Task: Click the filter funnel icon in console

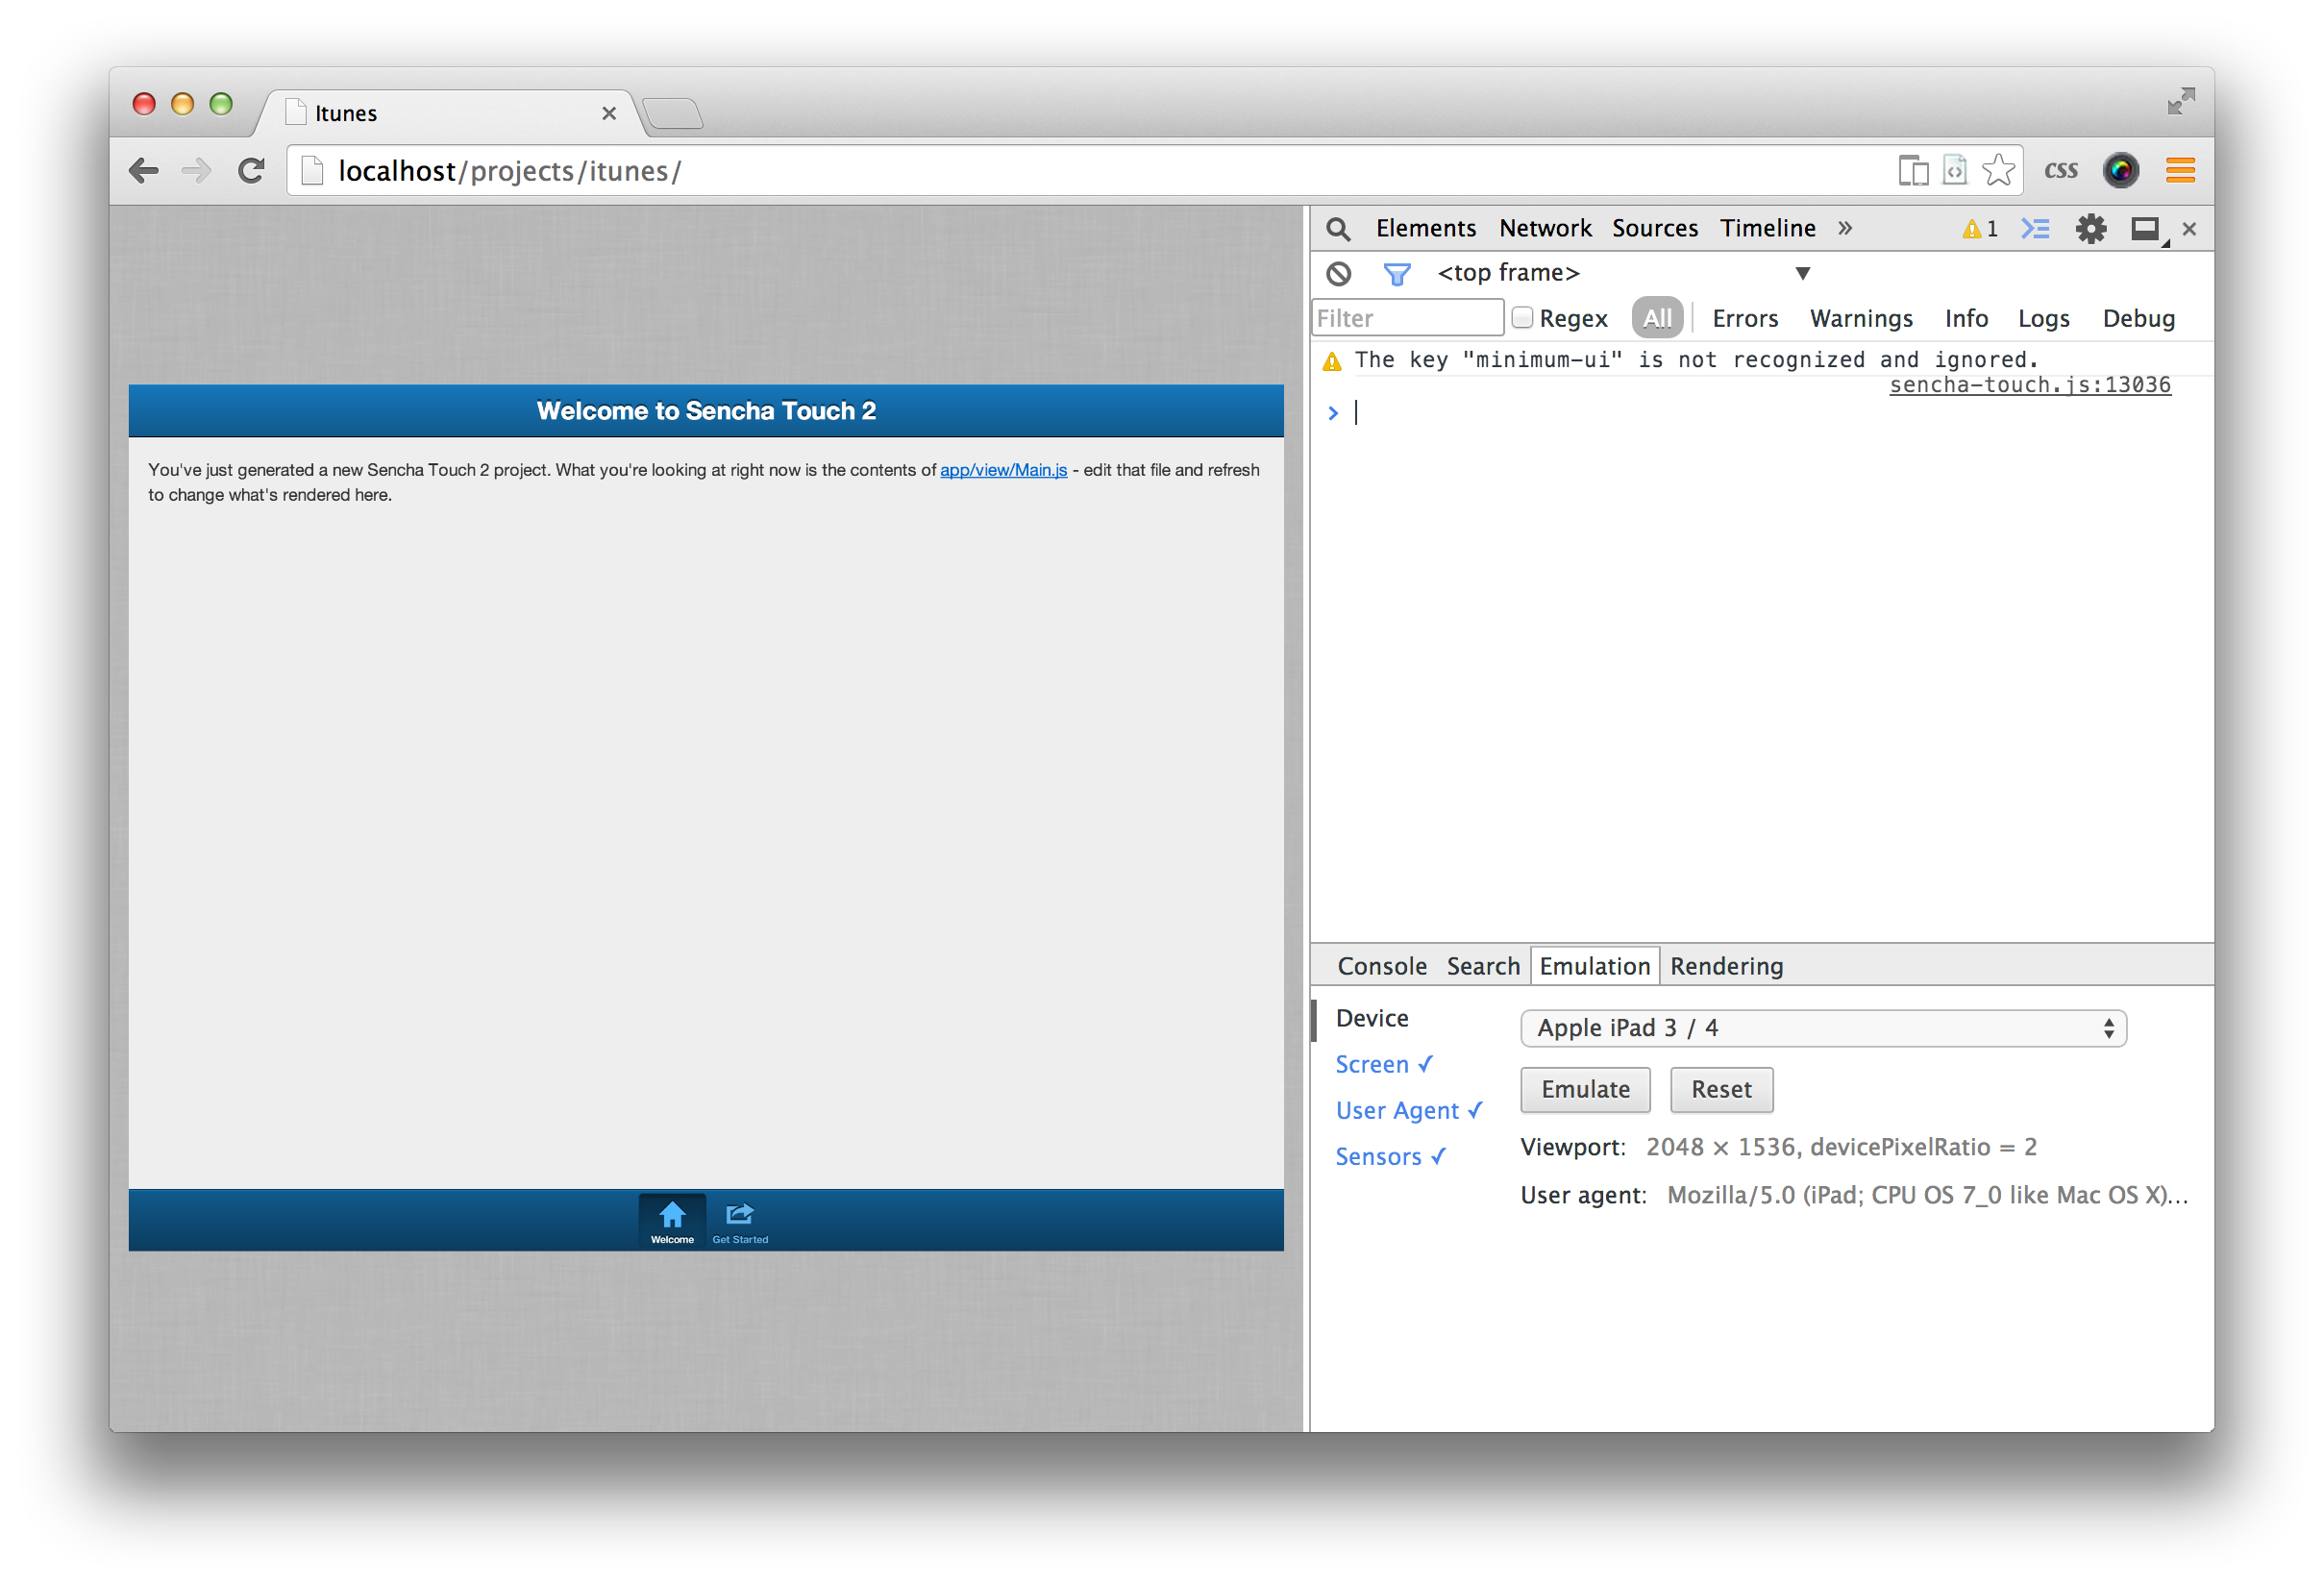Action: 1397,272
